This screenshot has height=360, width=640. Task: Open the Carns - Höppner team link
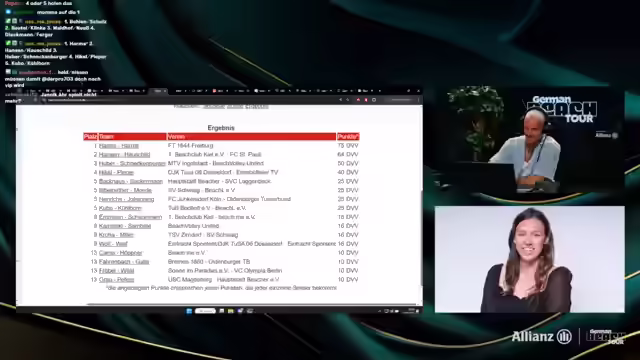(120, 253)
